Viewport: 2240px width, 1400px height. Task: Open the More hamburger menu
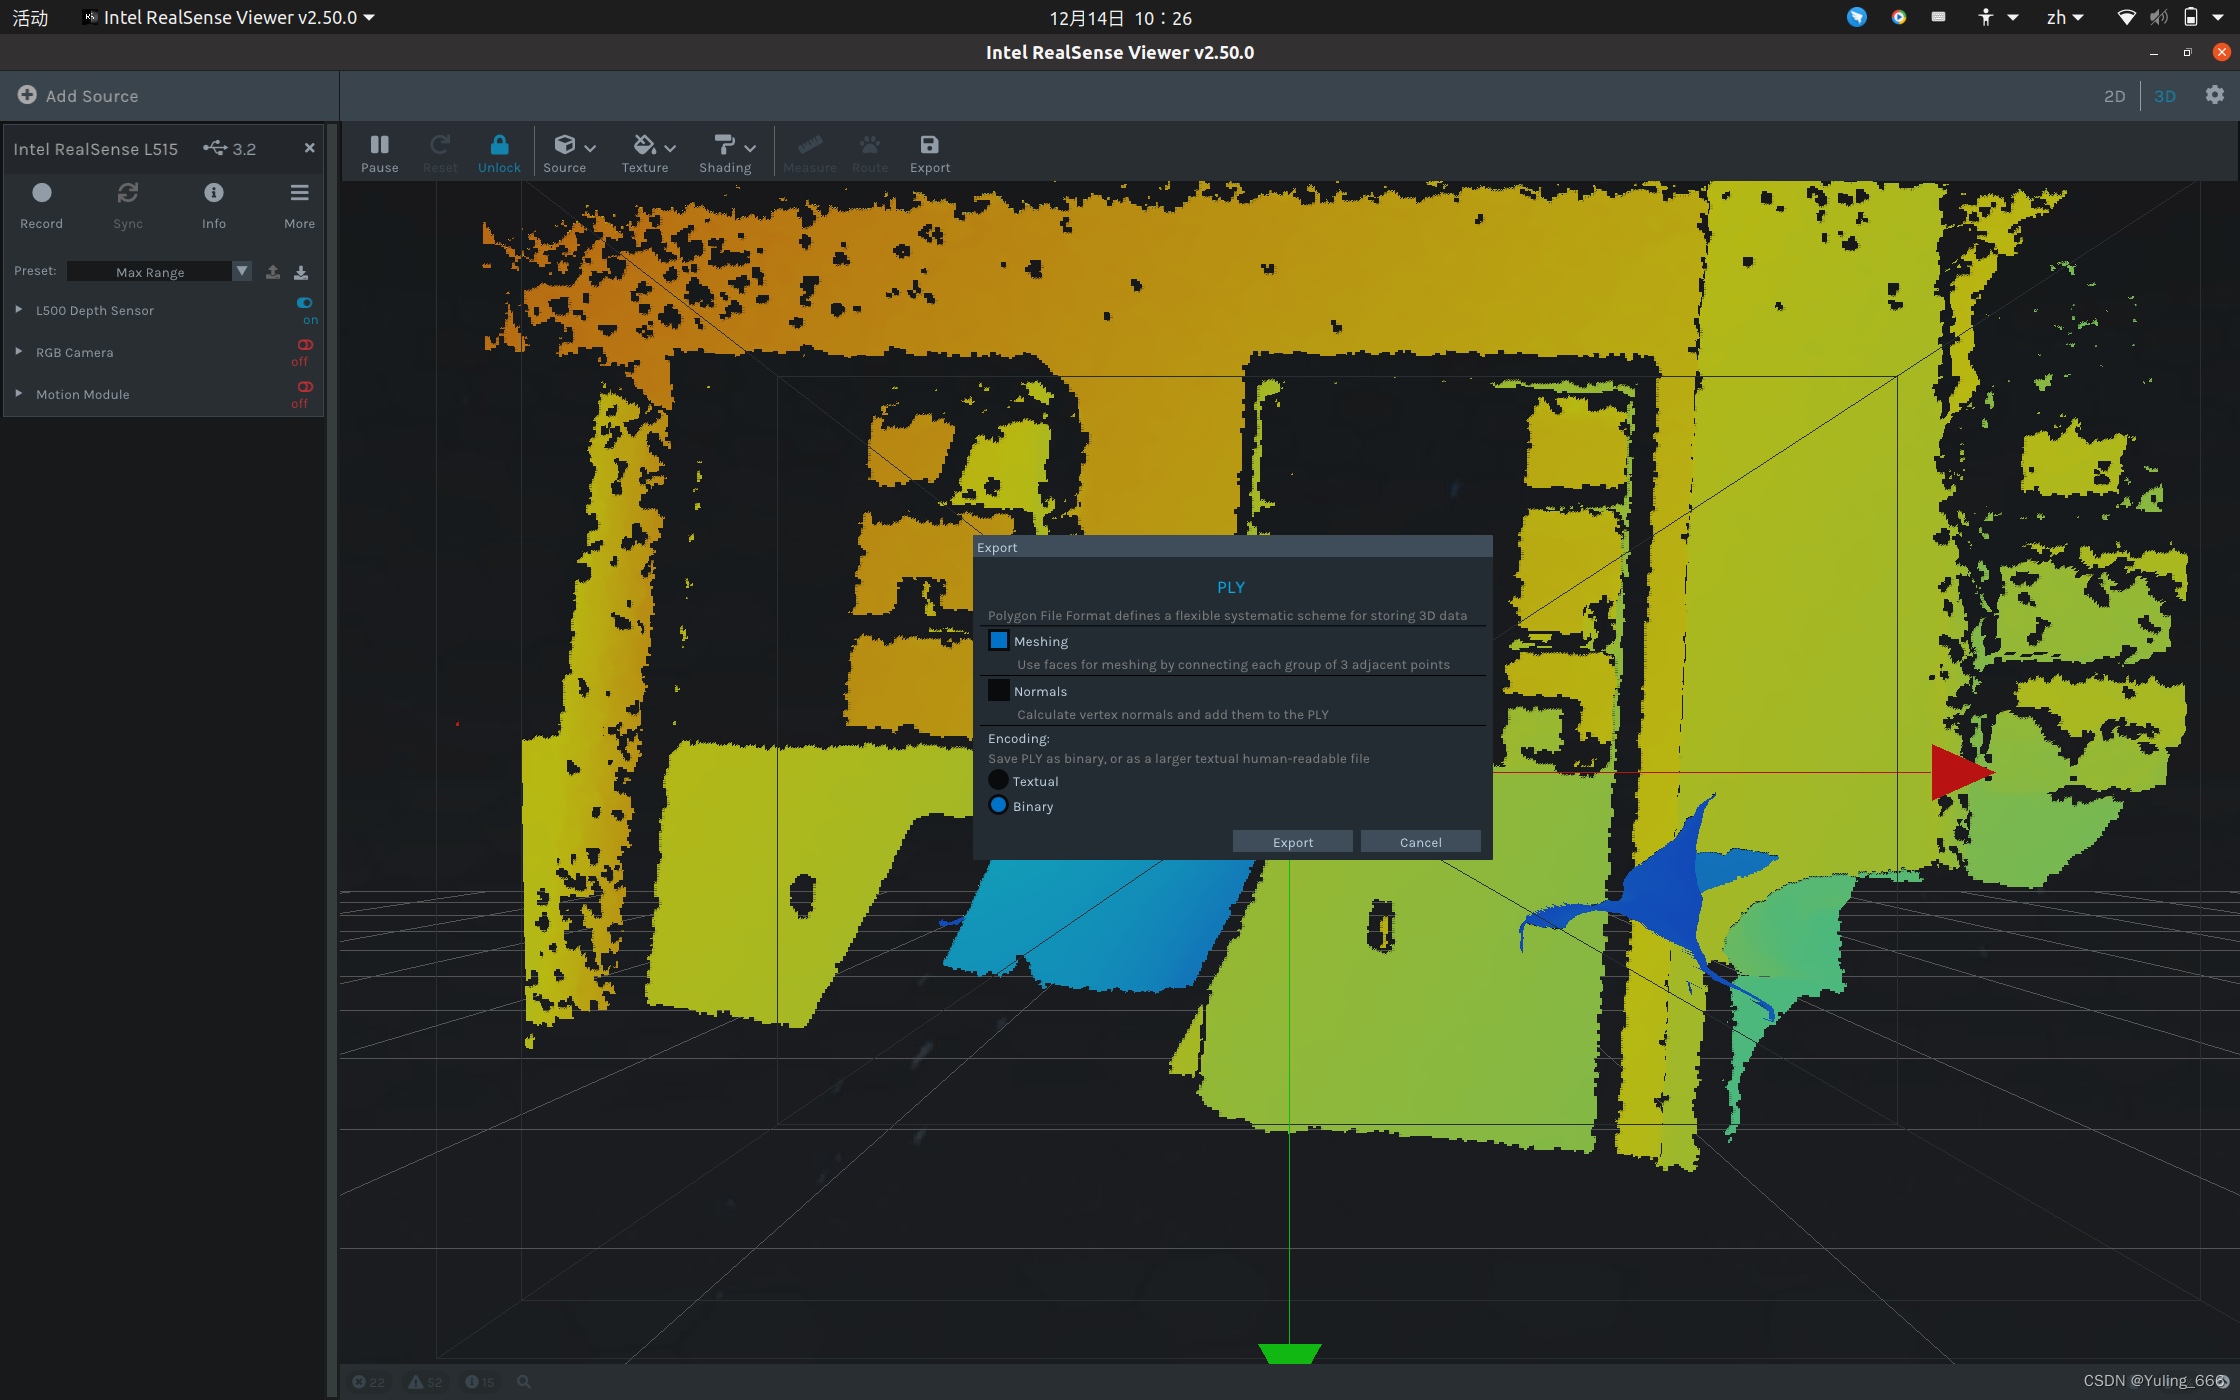click(x=299, y=193)
